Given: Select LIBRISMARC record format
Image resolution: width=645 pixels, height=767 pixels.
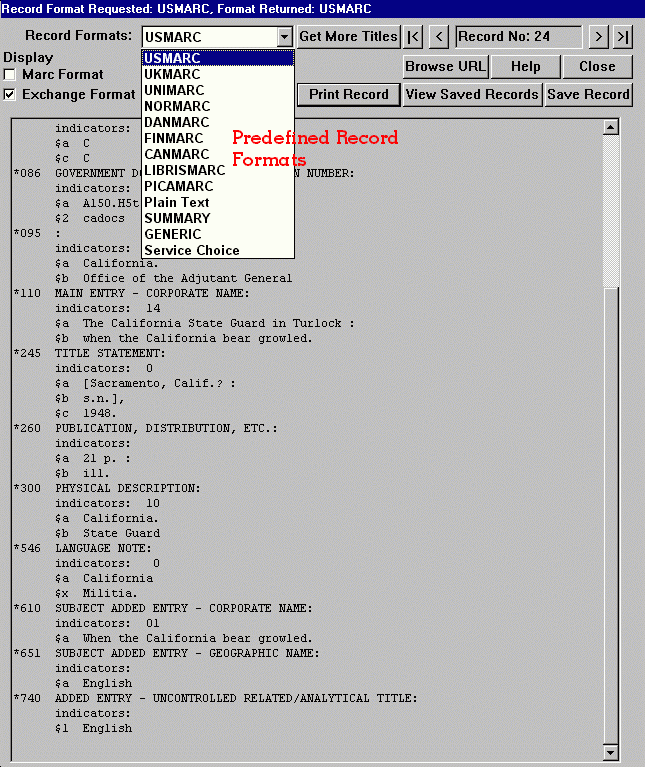Looking at the screenshot, I should (x=218, y=170).
